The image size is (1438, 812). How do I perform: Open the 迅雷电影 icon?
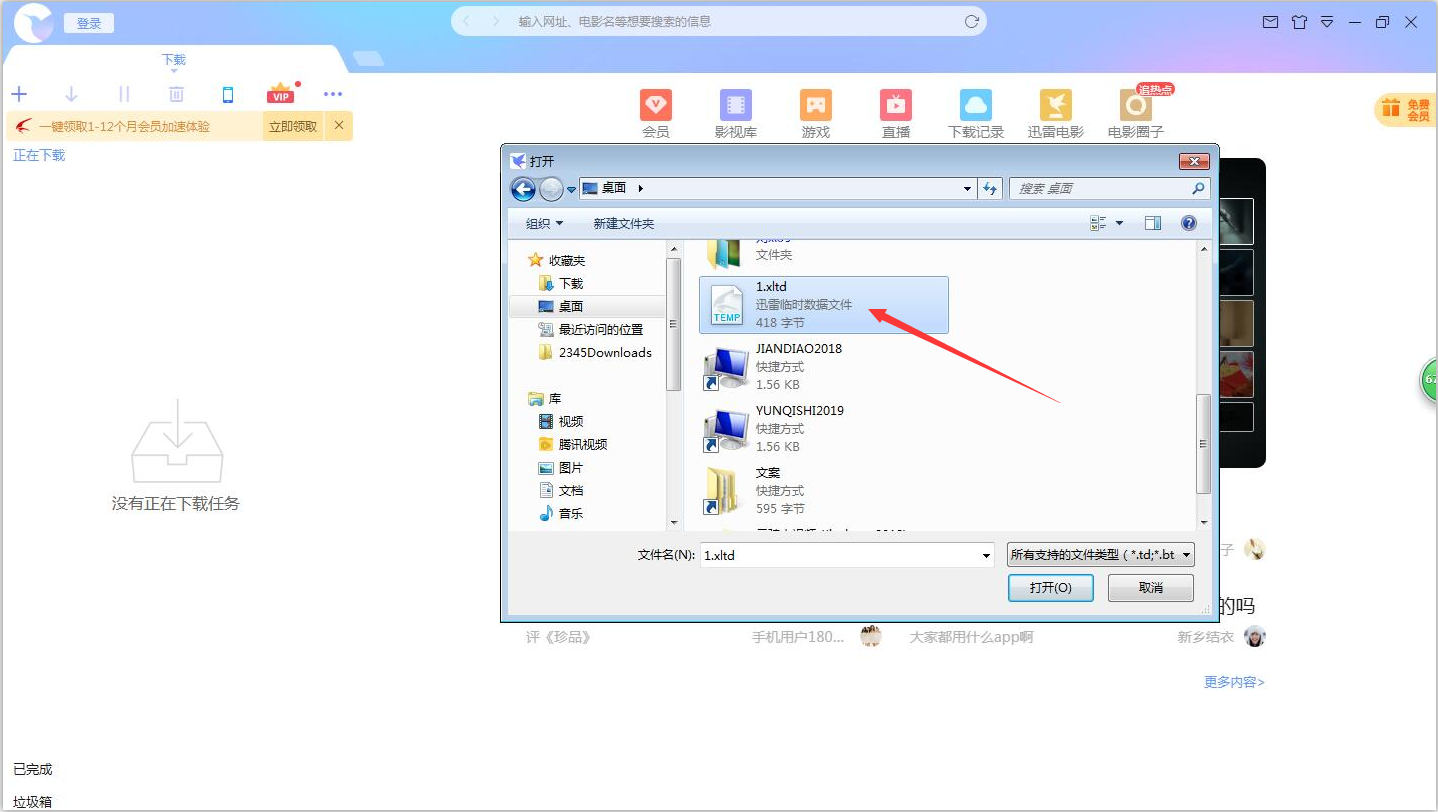coord(1056,105)
